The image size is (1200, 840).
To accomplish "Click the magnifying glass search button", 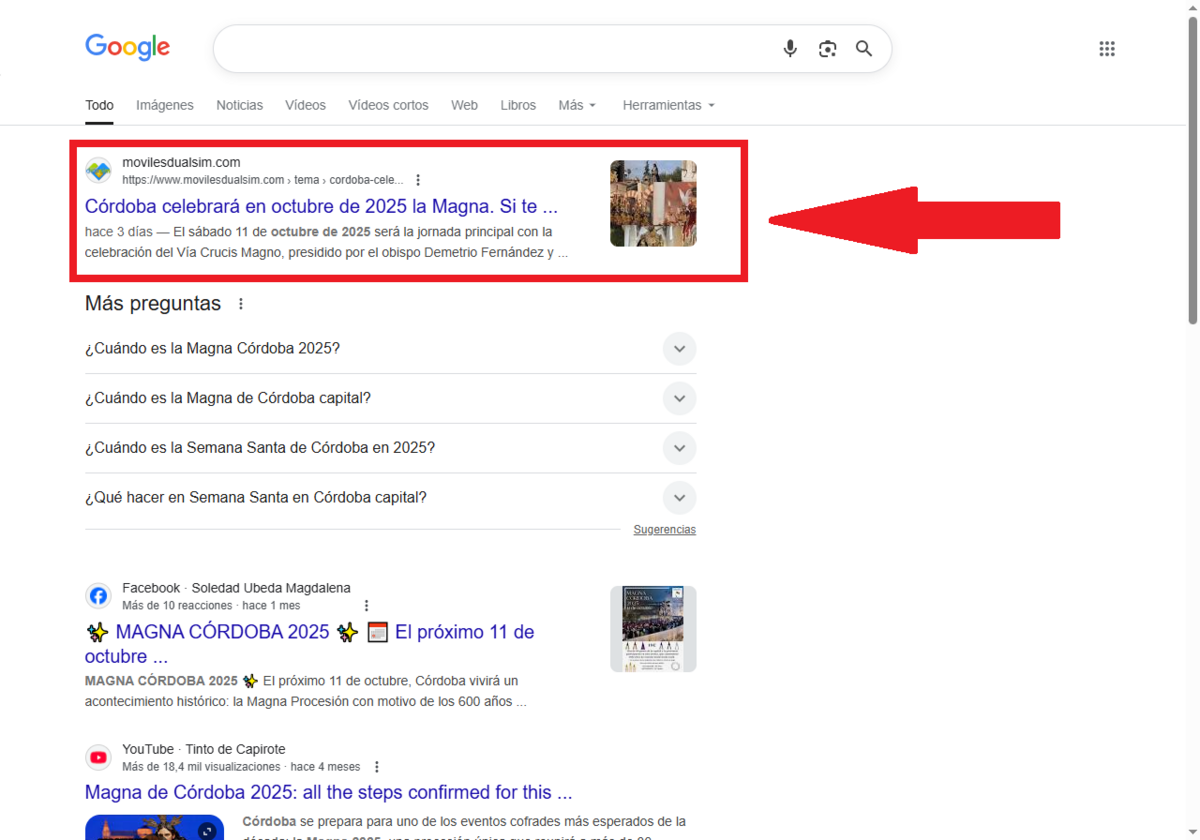I will coord(864,48).
